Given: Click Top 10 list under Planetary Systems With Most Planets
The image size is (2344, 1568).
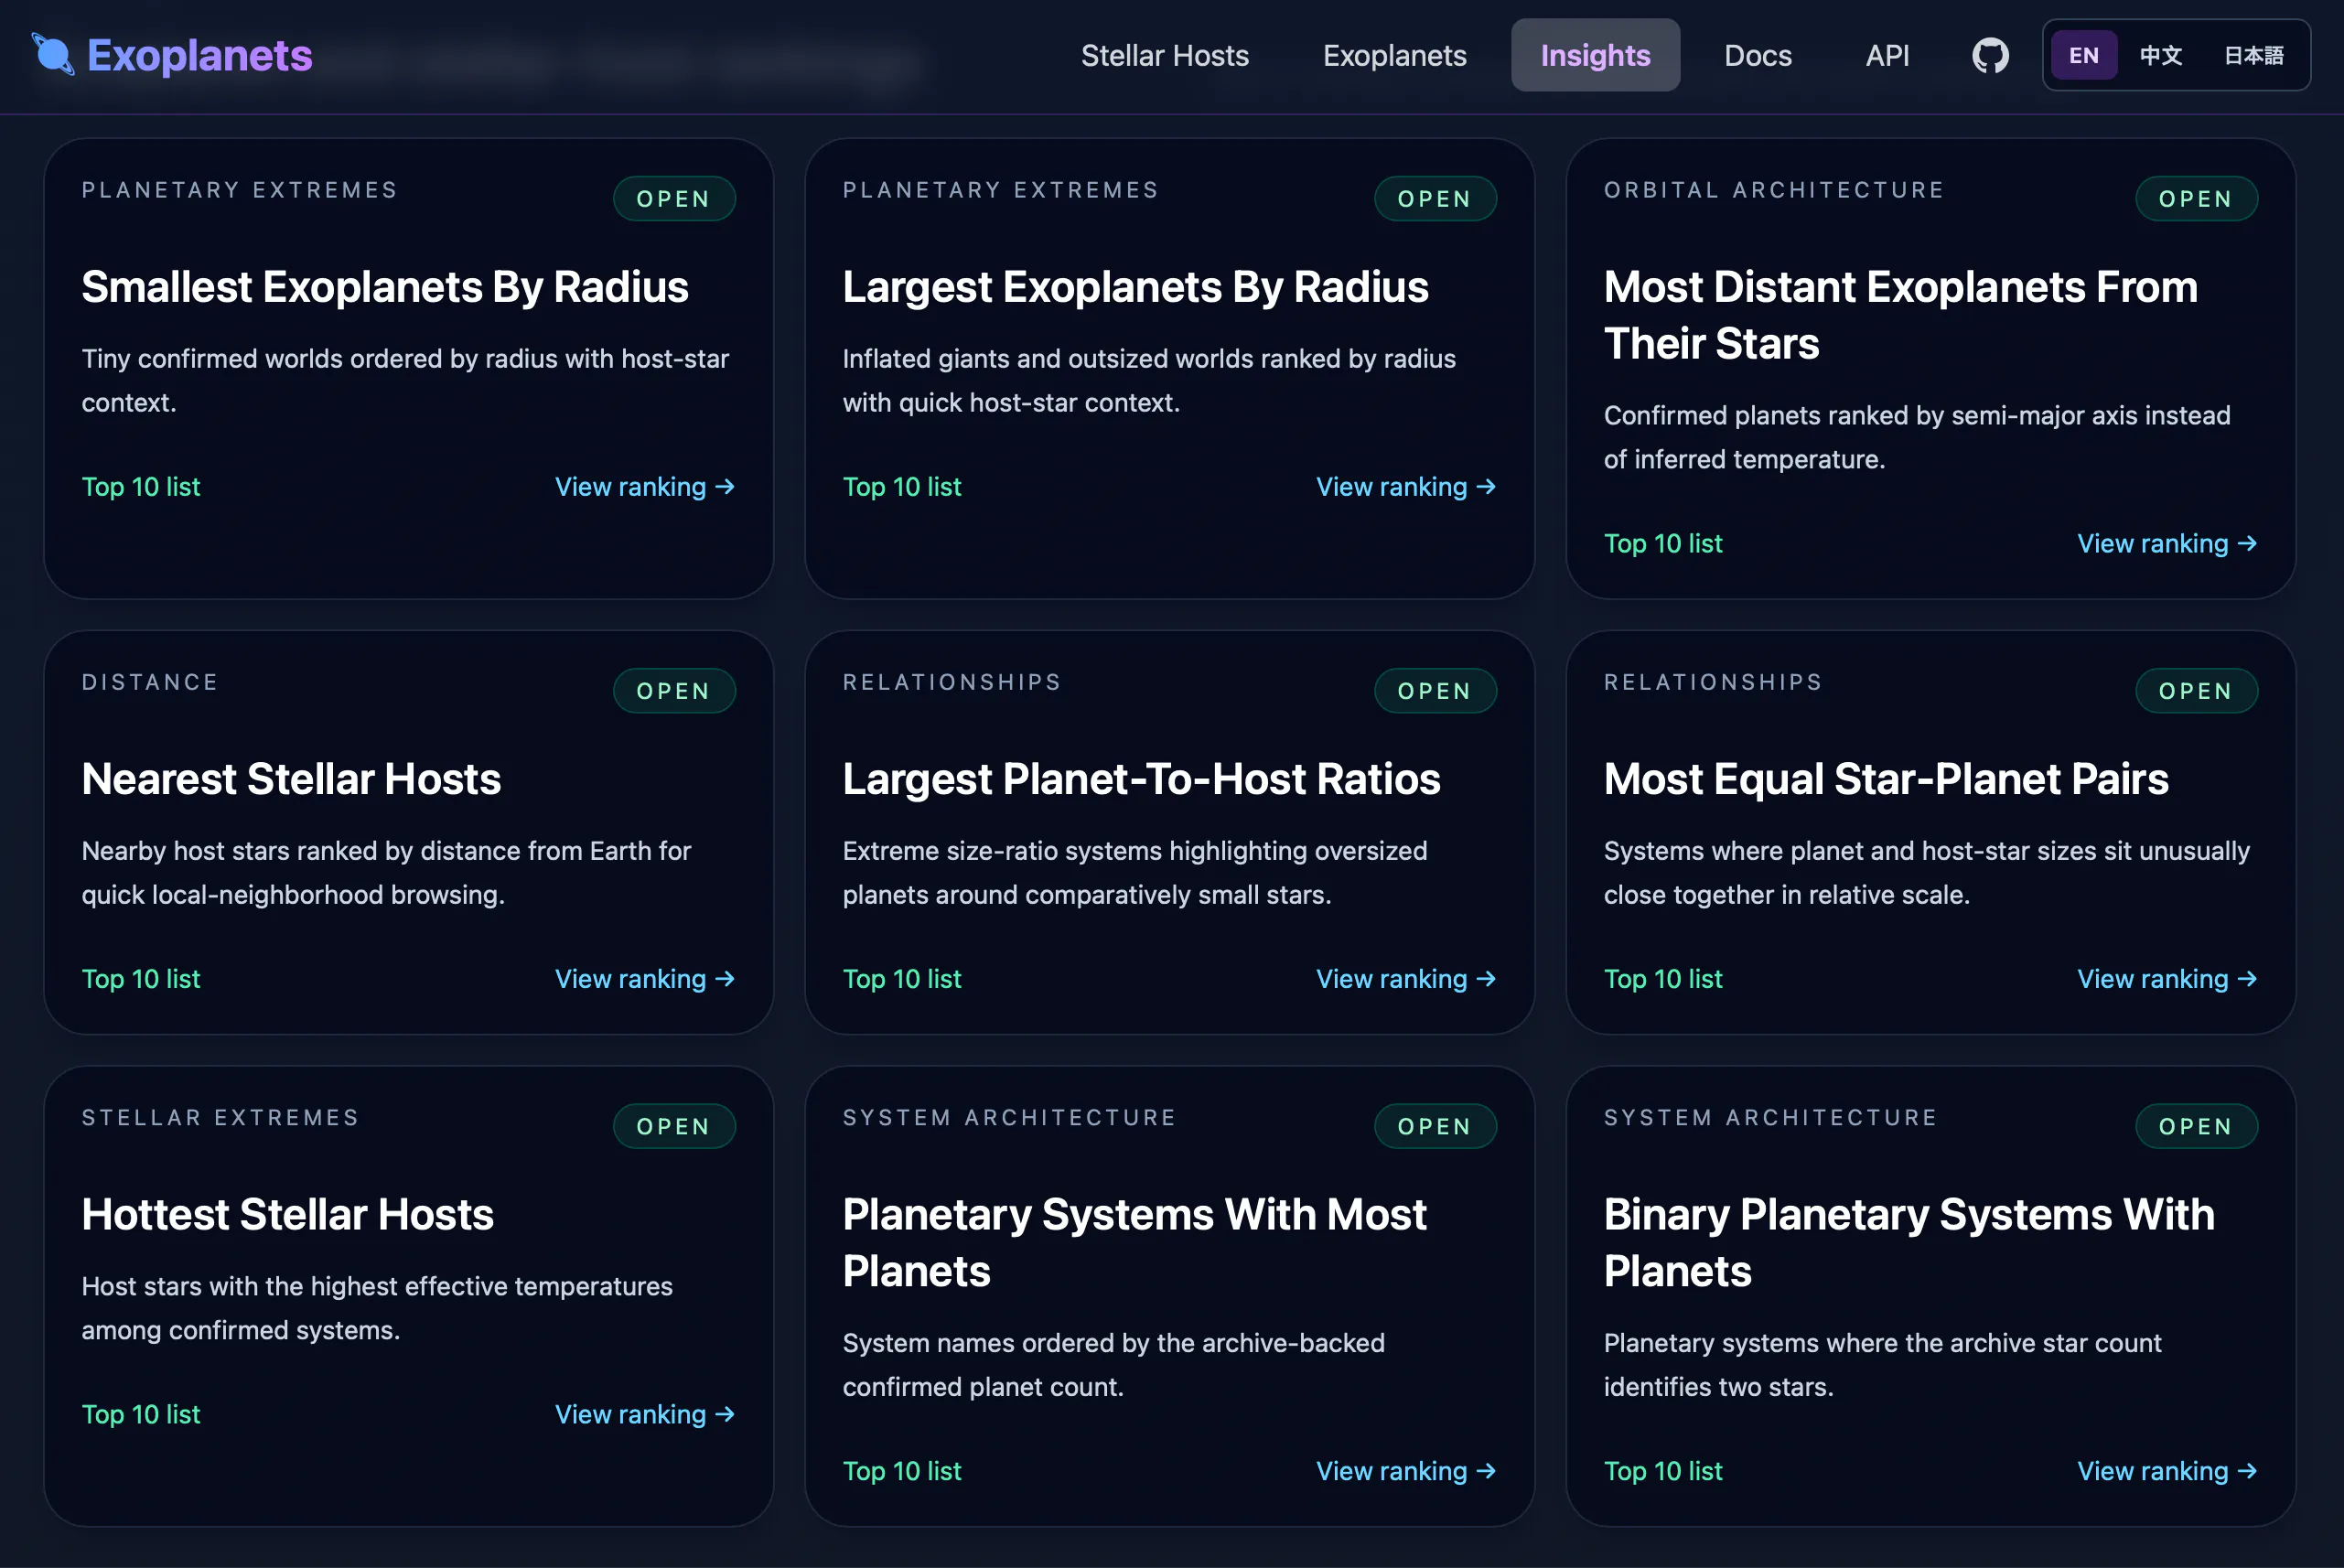Looking at the screenshot, I should click(902, 1471).
